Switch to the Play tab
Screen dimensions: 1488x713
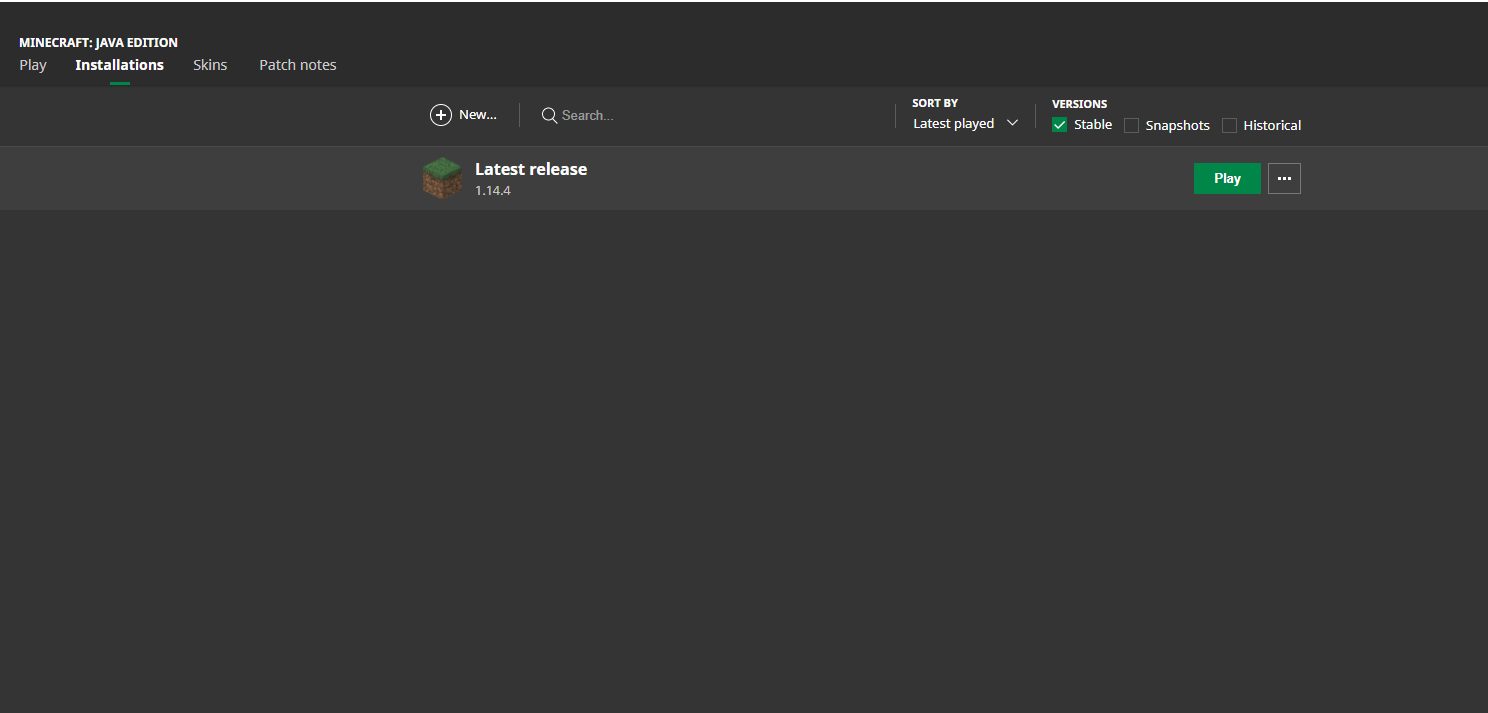pos(33,65)
